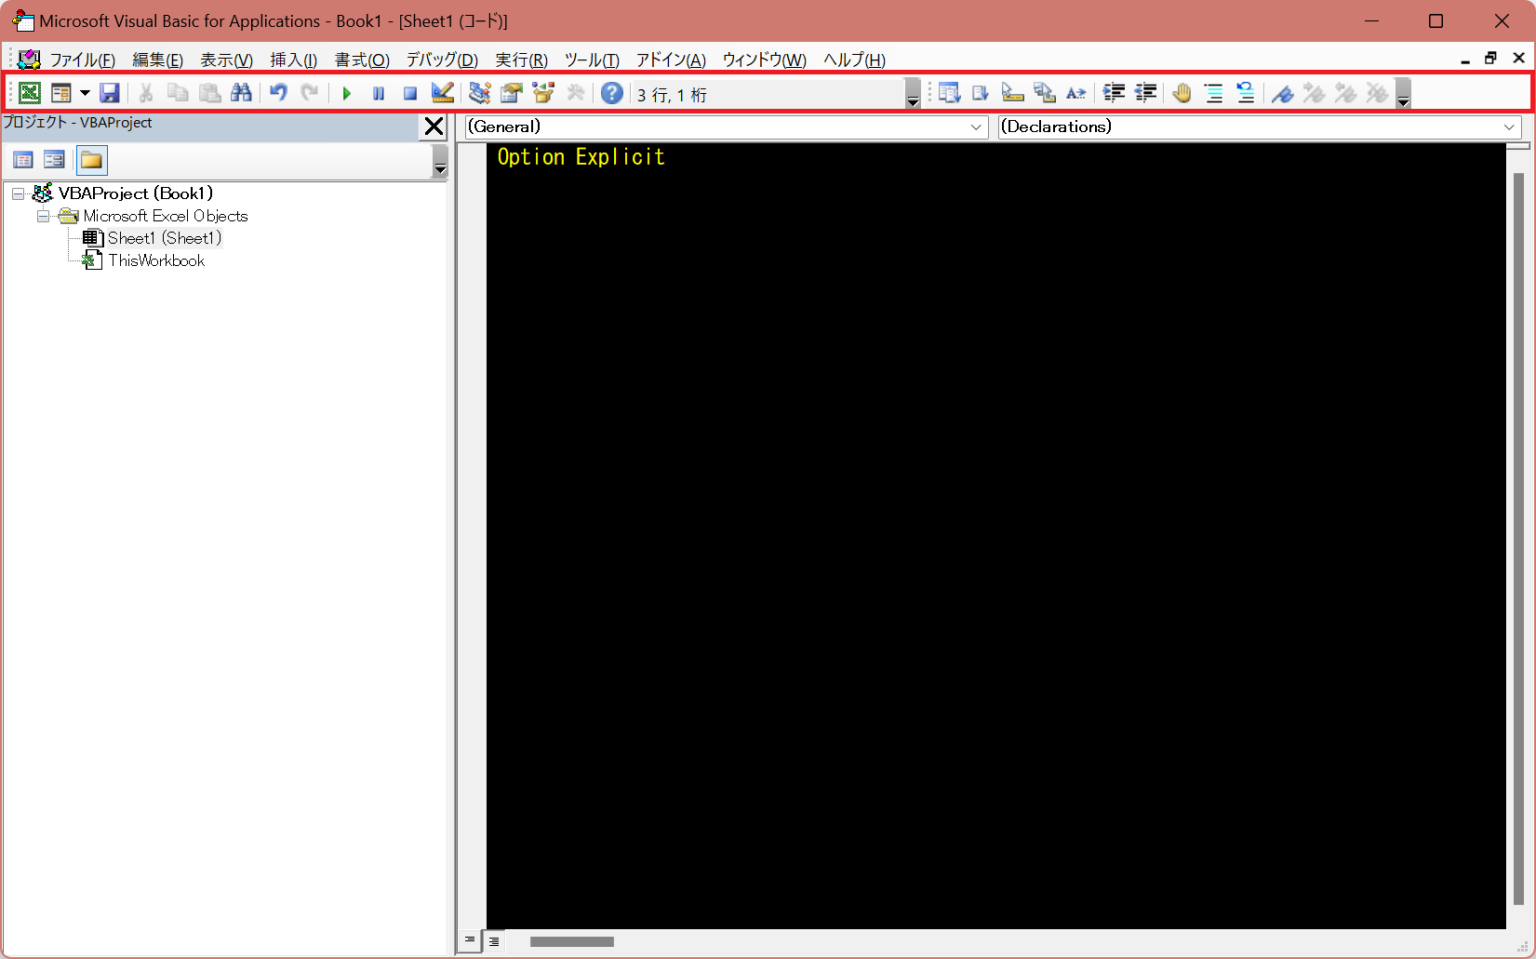The image size is (1536, 959).
Task: Select ThisWorkbook in the project tree
Action: pyautogui.click(x=155, y=260)
